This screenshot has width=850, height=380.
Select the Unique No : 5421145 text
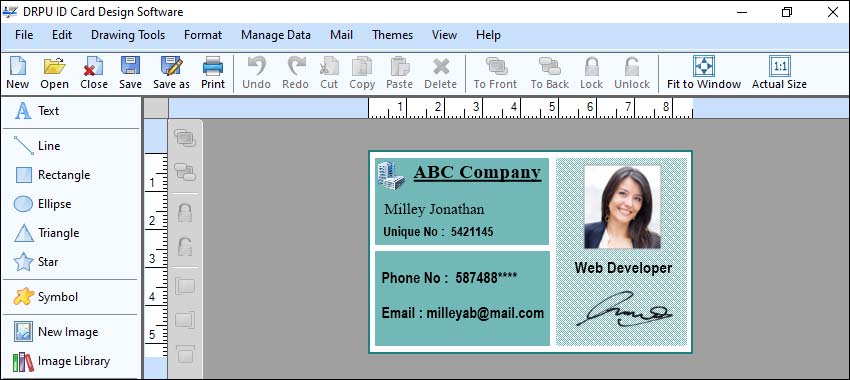point(439,232)
